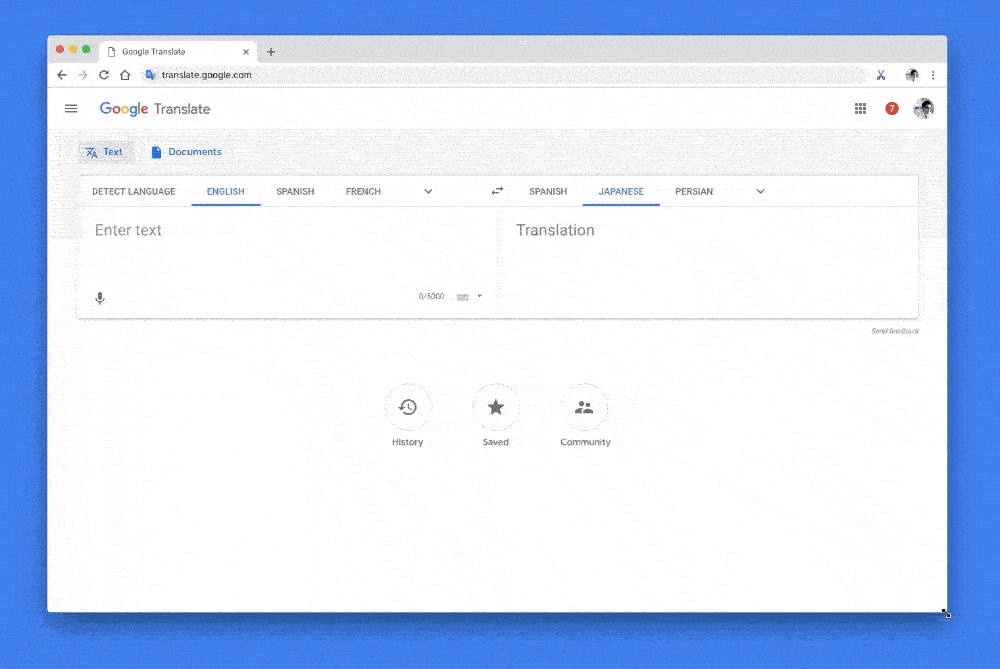Viewport: 1000px width, 669px height.
Task: Open History of translations
Action: (408, 407)
